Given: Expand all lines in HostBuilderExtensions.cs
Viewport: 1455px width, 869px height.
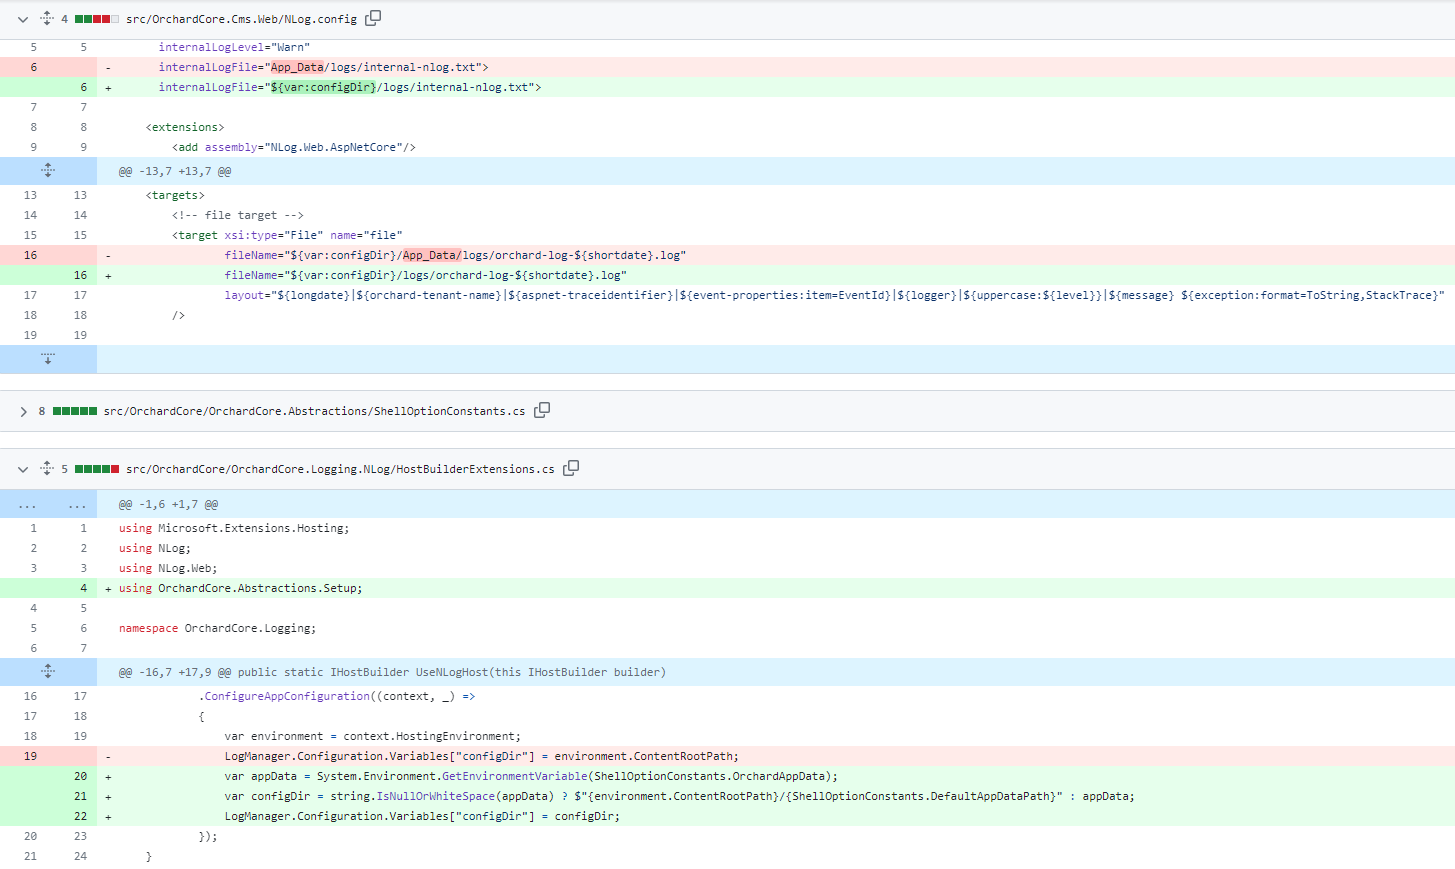Looking at the screenshot, I should point(47,468).
